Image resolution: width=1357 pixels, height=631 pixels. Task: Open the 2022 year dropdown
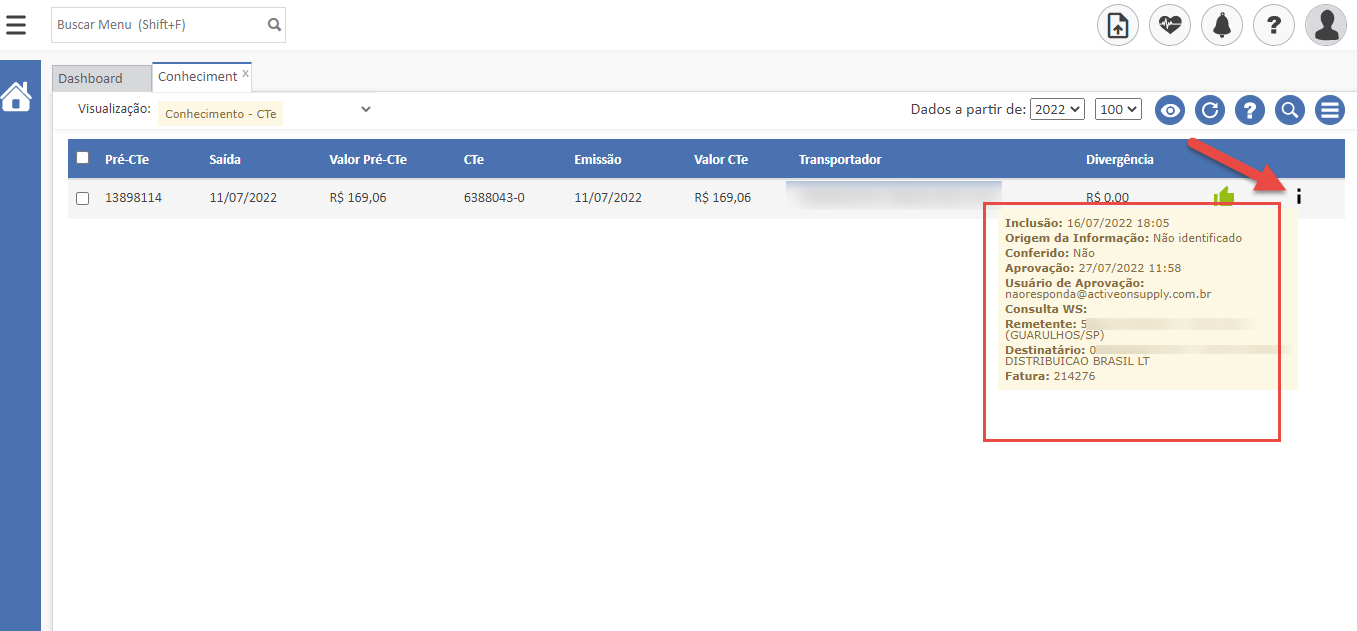coord(1057,109)
